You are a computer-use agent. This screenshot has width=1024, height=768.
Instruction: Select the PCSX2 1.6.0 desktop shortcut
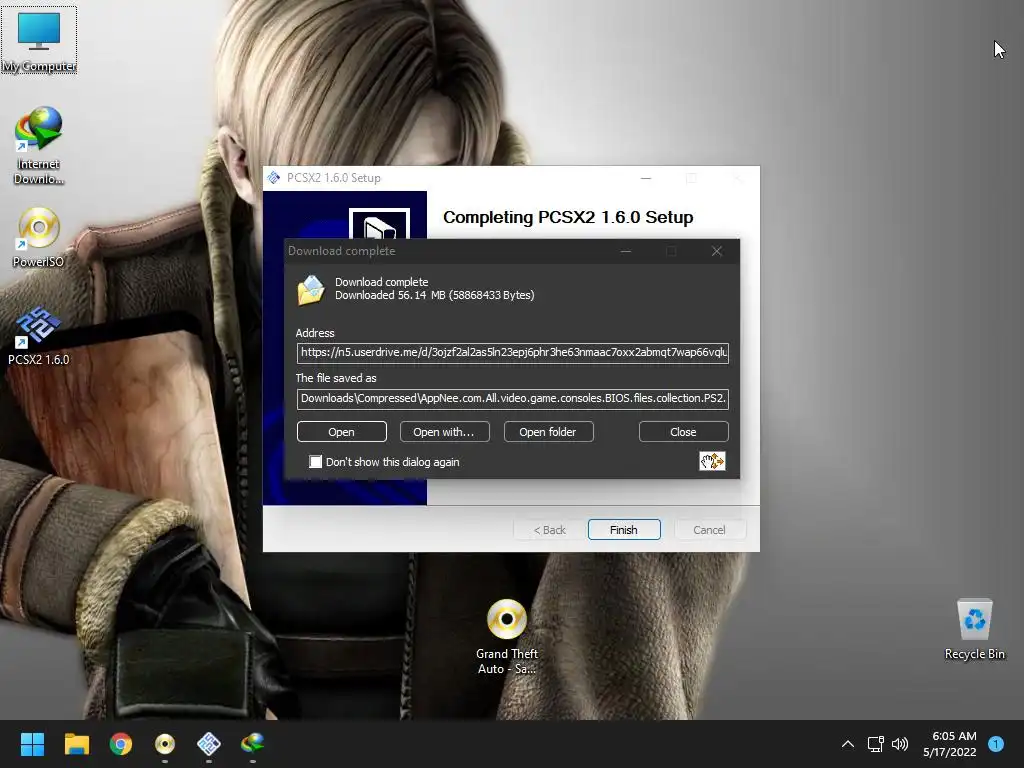tap(39, 336)
